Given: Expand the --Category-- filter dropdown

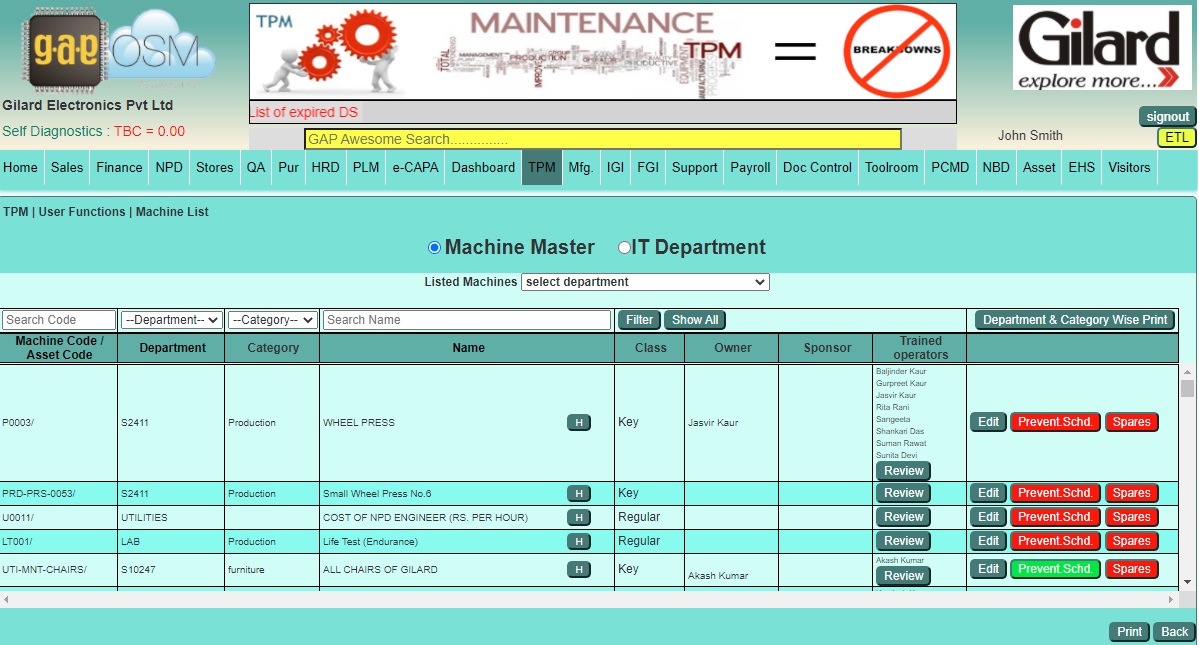Looking at the screenshot, I should pos(272,320).
